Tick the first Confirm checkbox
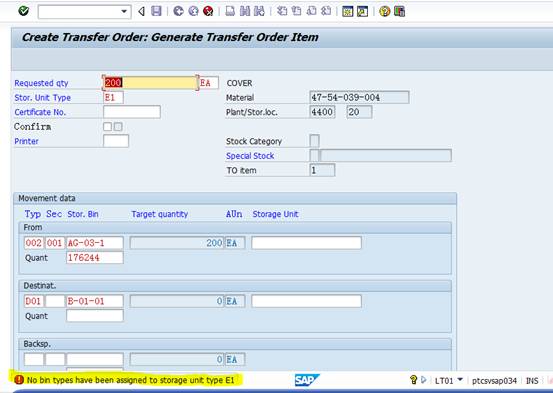The height and width of the screenshot is (393, 553). (x=107, y=127)
